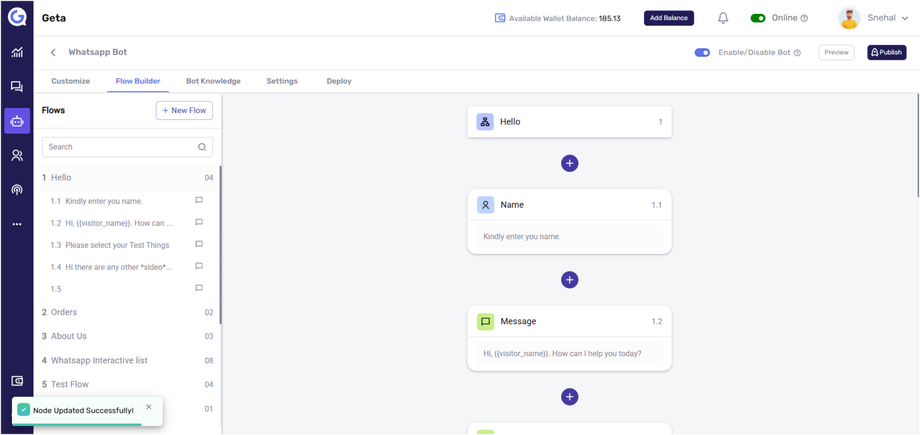
Task: Click message icon on row 1.2
Action: coord(199,222)
